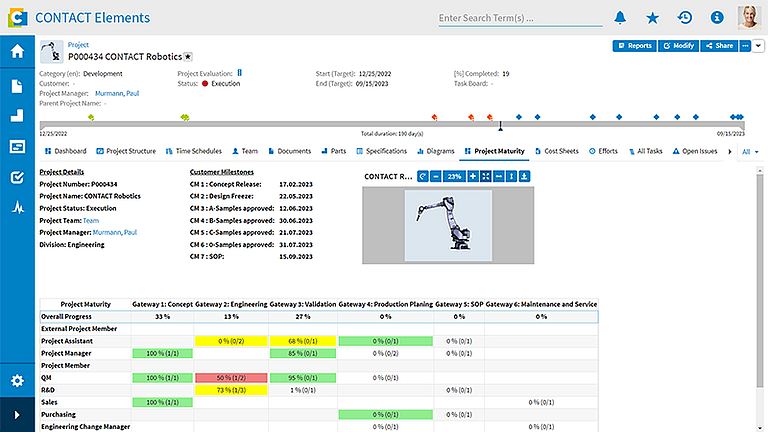This screenshot has height=432, width=768.
Task: Open Murmann, Paul link in Project Details
Action: pyautogui.click(x=115, y=232)
